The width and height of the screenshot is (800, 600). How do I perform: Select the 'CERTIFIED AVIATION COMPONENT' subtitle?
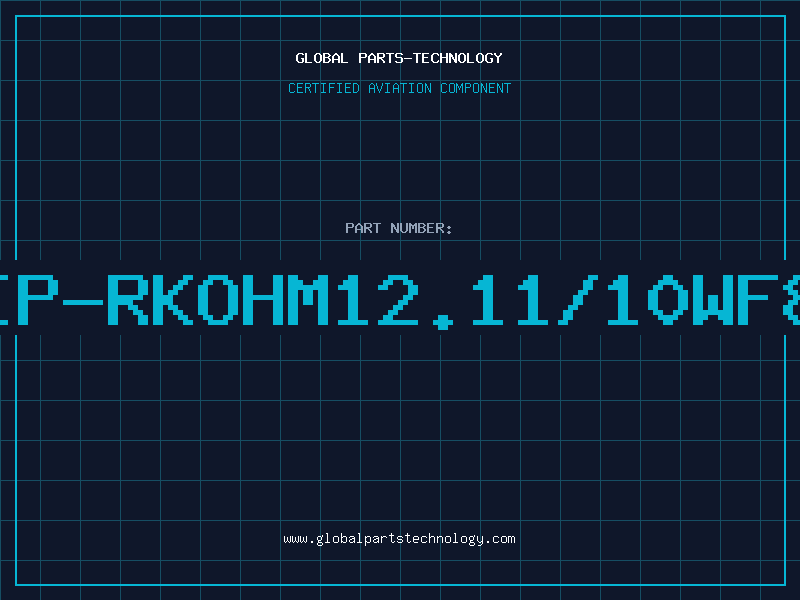399,88
